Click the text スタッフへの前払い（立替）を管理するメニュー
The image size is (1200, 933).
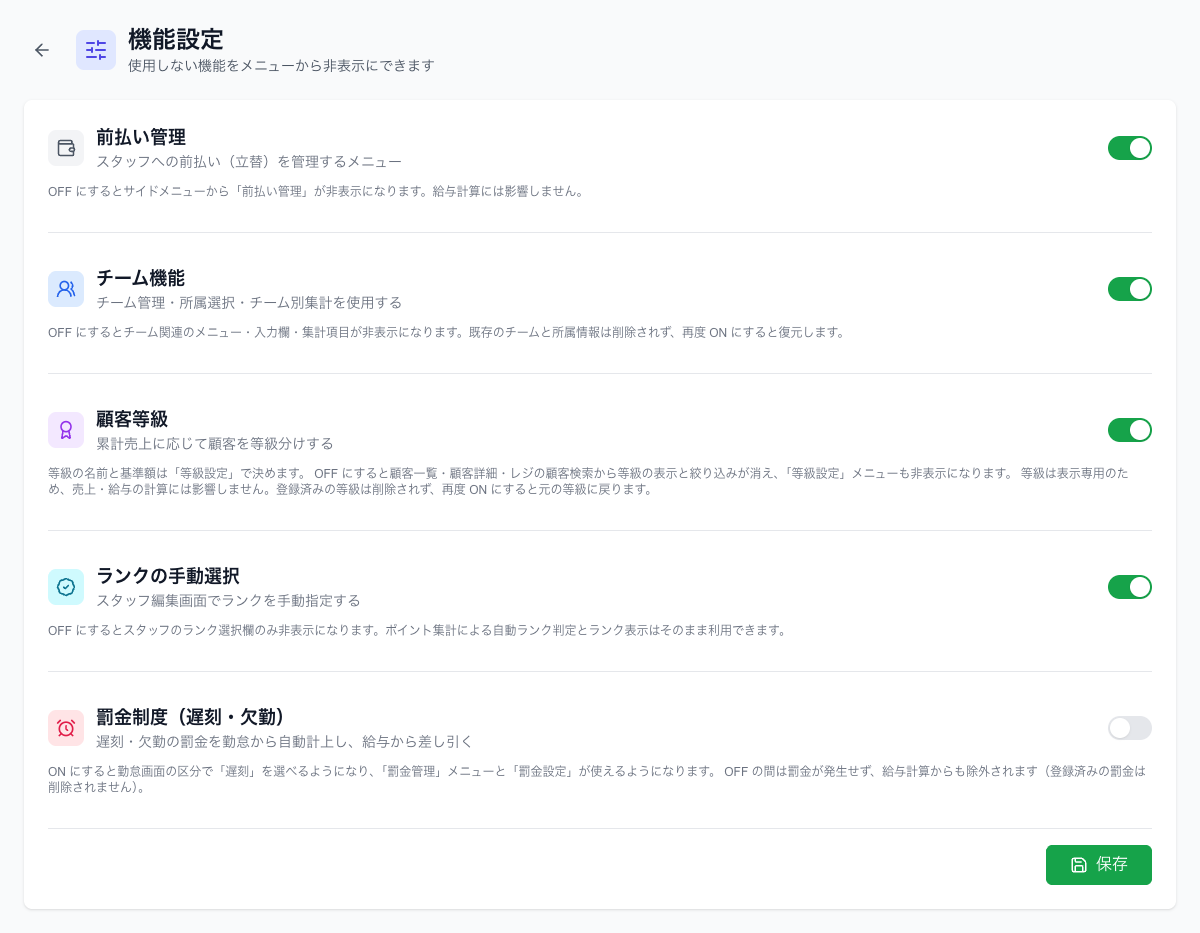pos(249,162)
